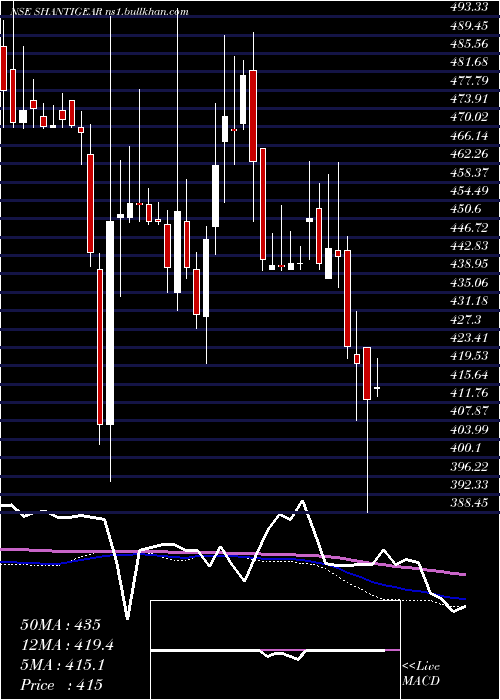Click the 481.68 price axis label
The image size is (500, 700).
click(468, 62)
